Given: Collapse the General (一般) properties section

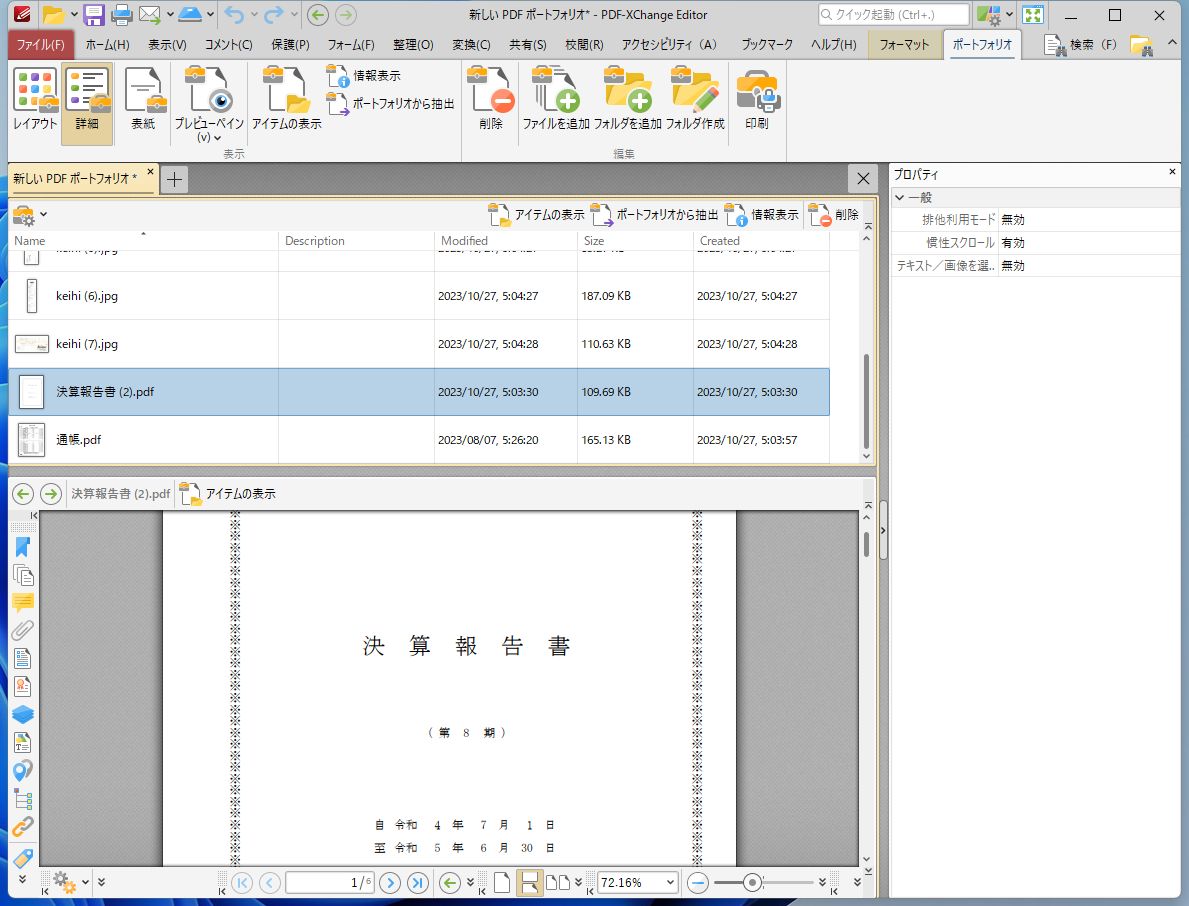Looking at the screenshot, I should click(900, 198).
